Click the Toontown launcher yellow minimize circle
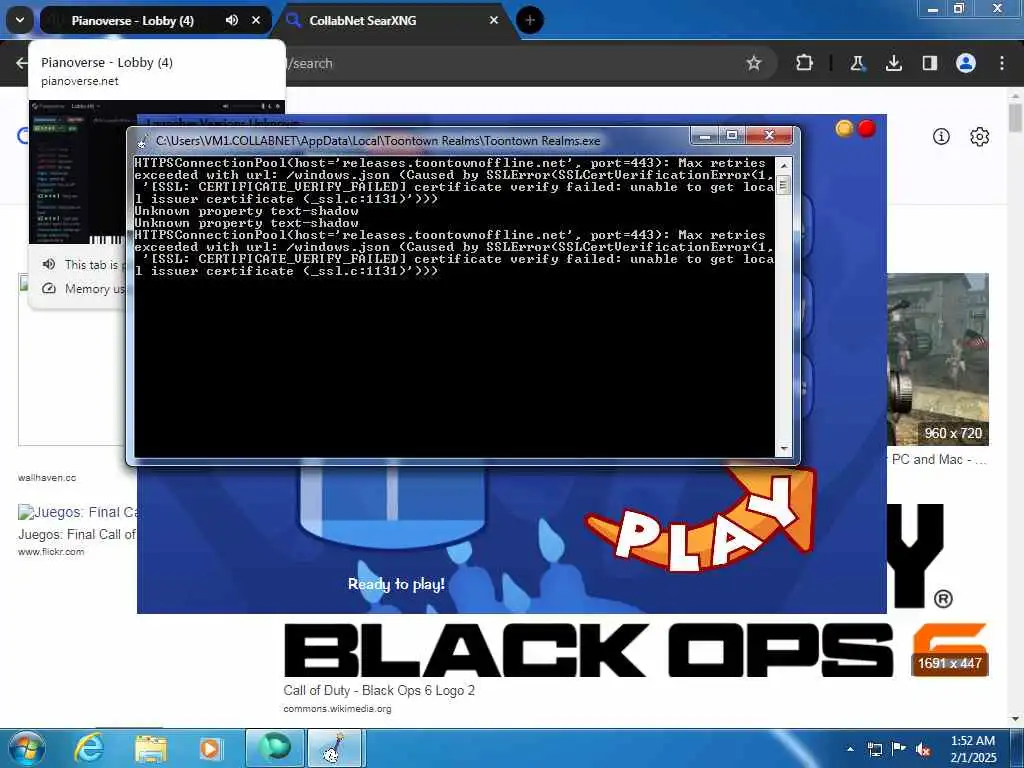Image resolution: width=1024 pixels, height=768 pixels. [x=844, y=129]
